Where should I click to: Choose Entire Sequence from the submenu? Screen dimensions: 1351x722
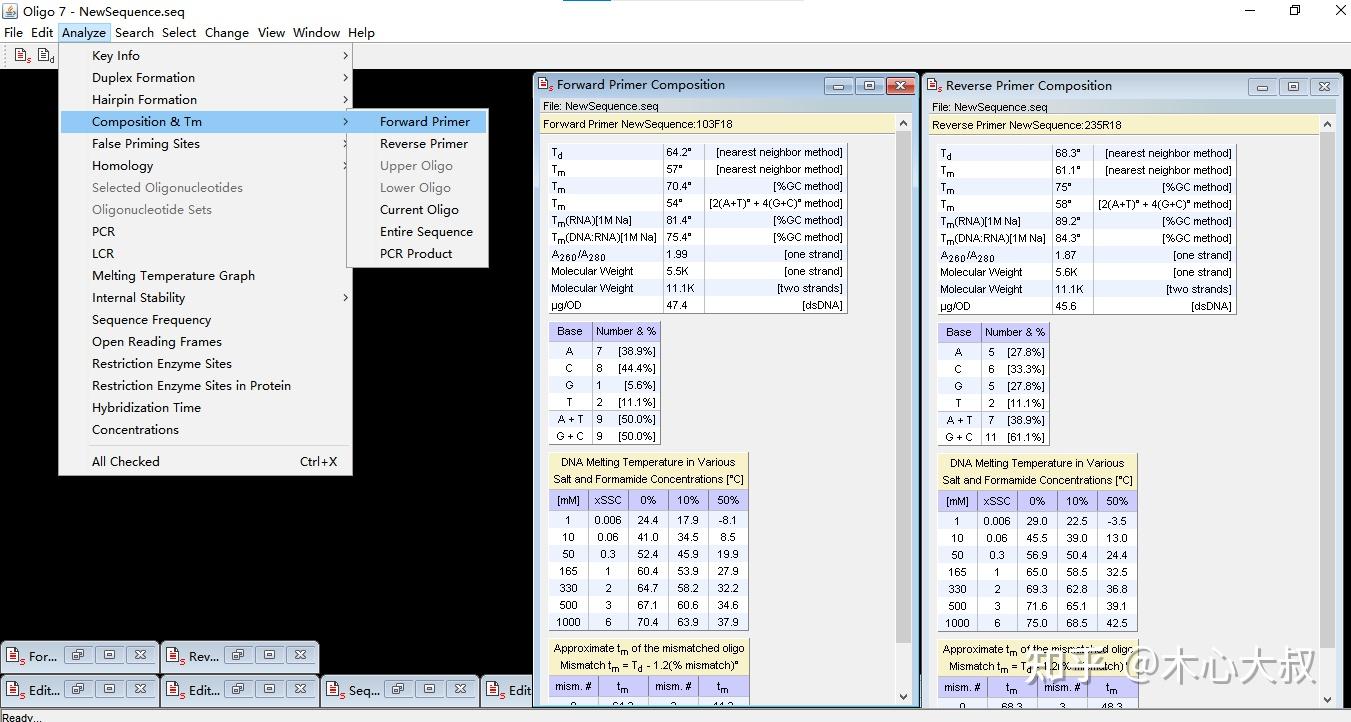(417, 232)
